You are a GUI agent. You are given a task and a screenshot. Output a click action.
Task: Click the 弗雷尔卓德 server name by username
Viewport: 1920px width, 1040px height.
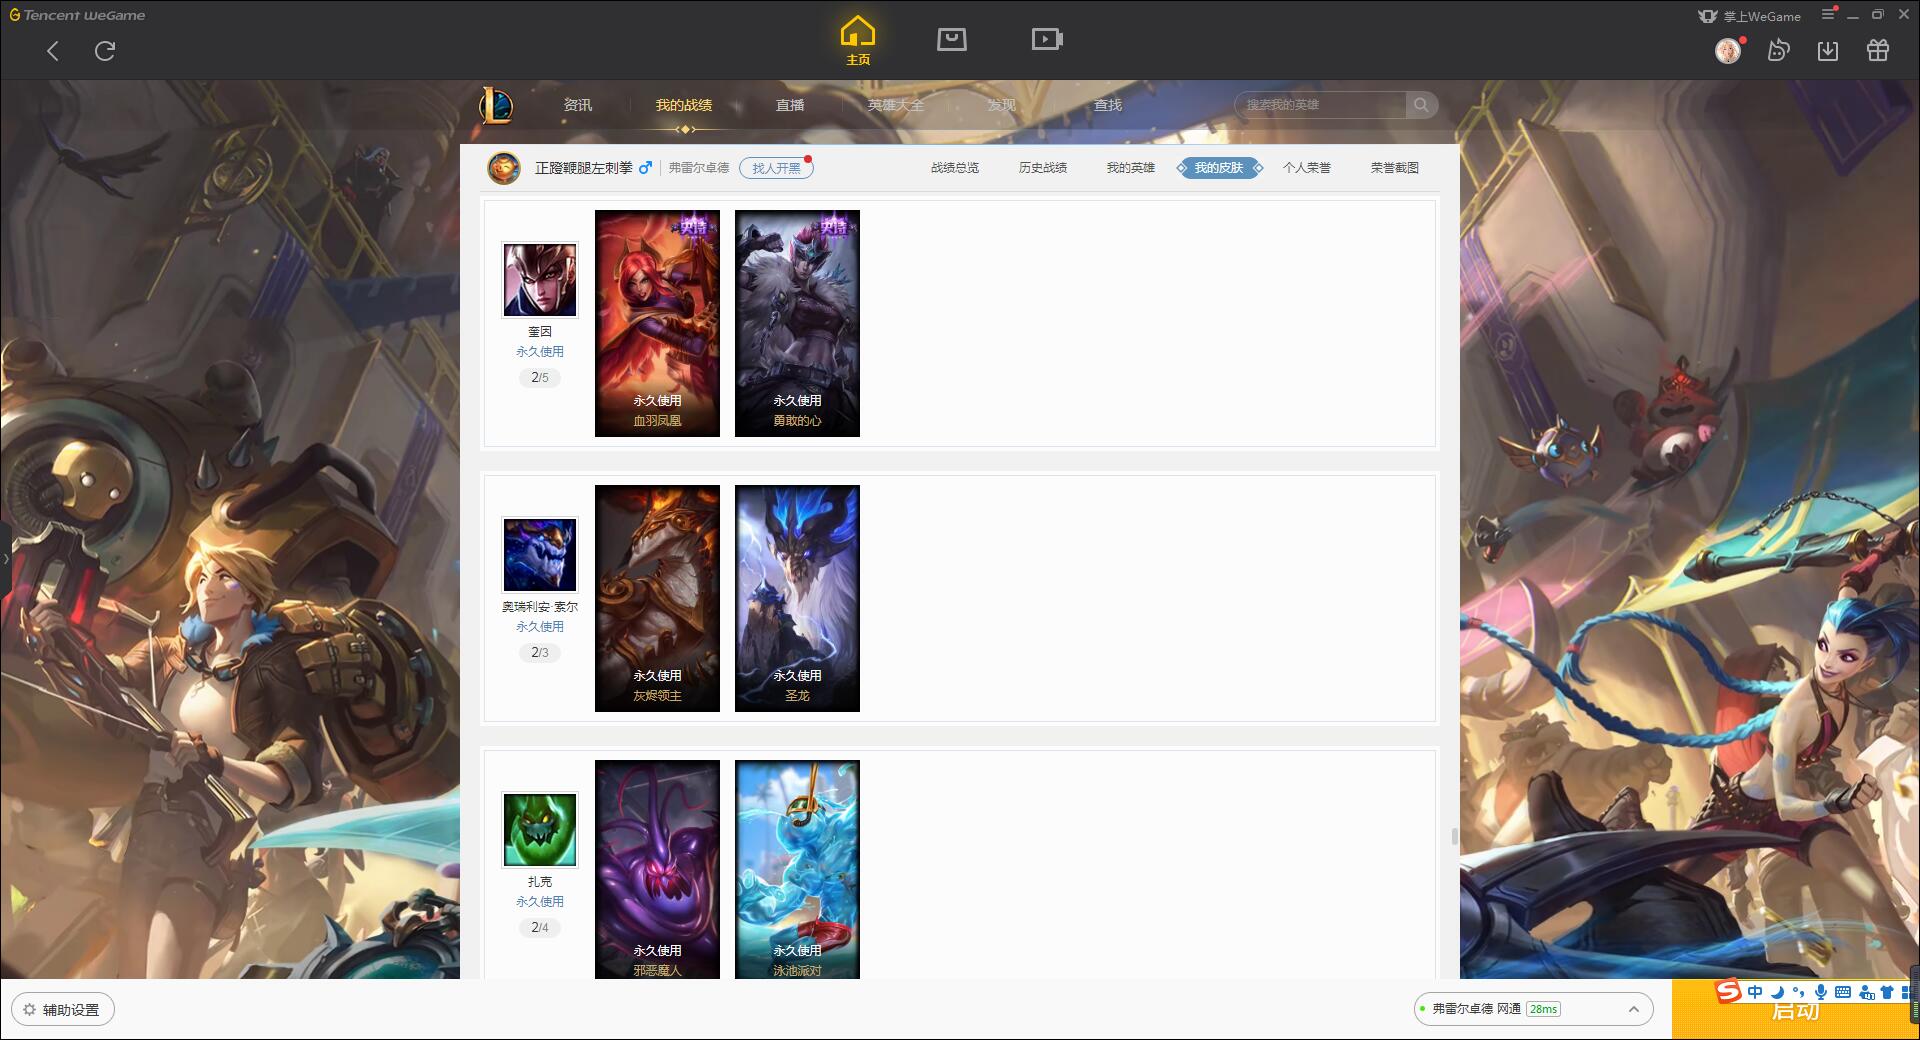pos(699,168)
